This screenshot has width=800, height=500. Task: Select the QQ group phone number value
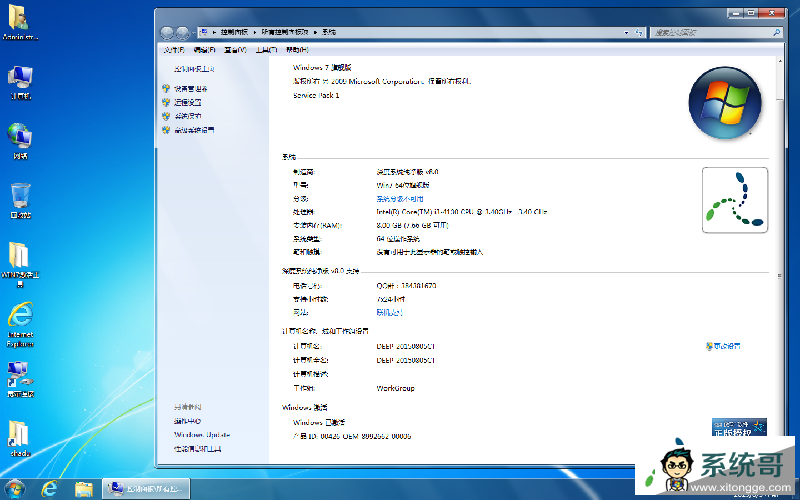point(406,286)
